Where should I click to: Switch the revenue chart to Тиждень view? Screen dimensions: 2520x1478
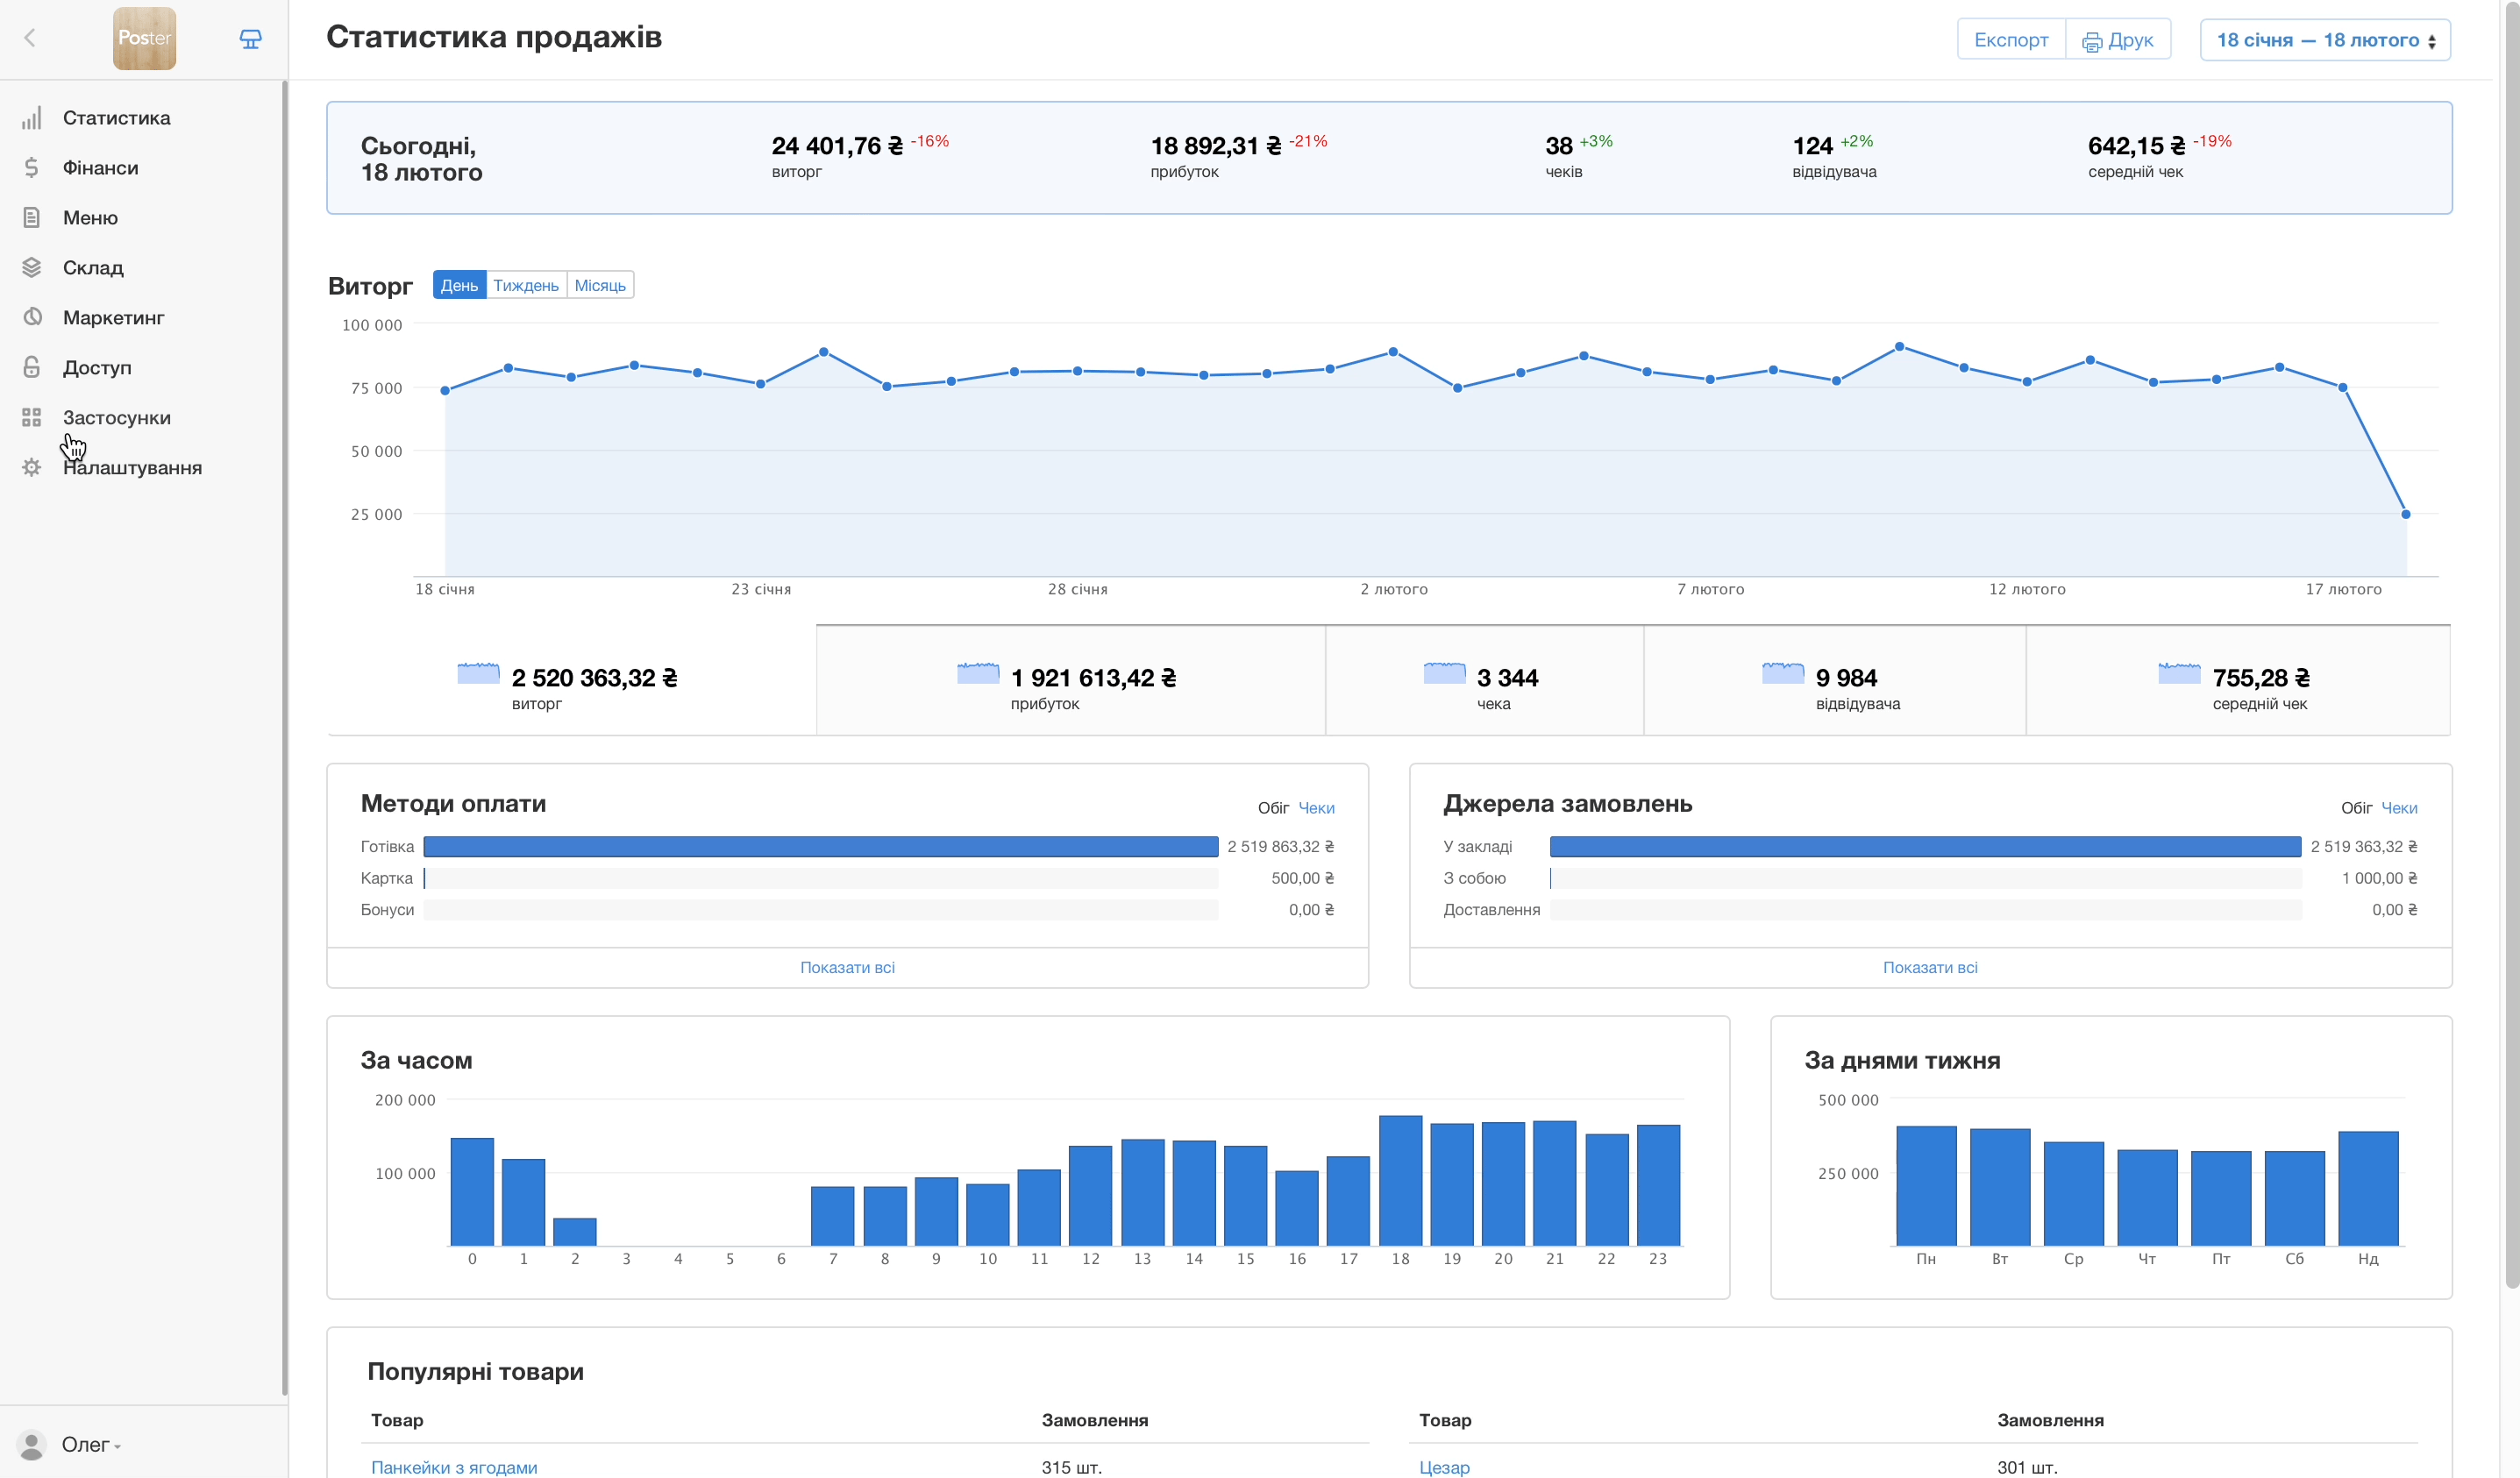click(x=526, y=286)
